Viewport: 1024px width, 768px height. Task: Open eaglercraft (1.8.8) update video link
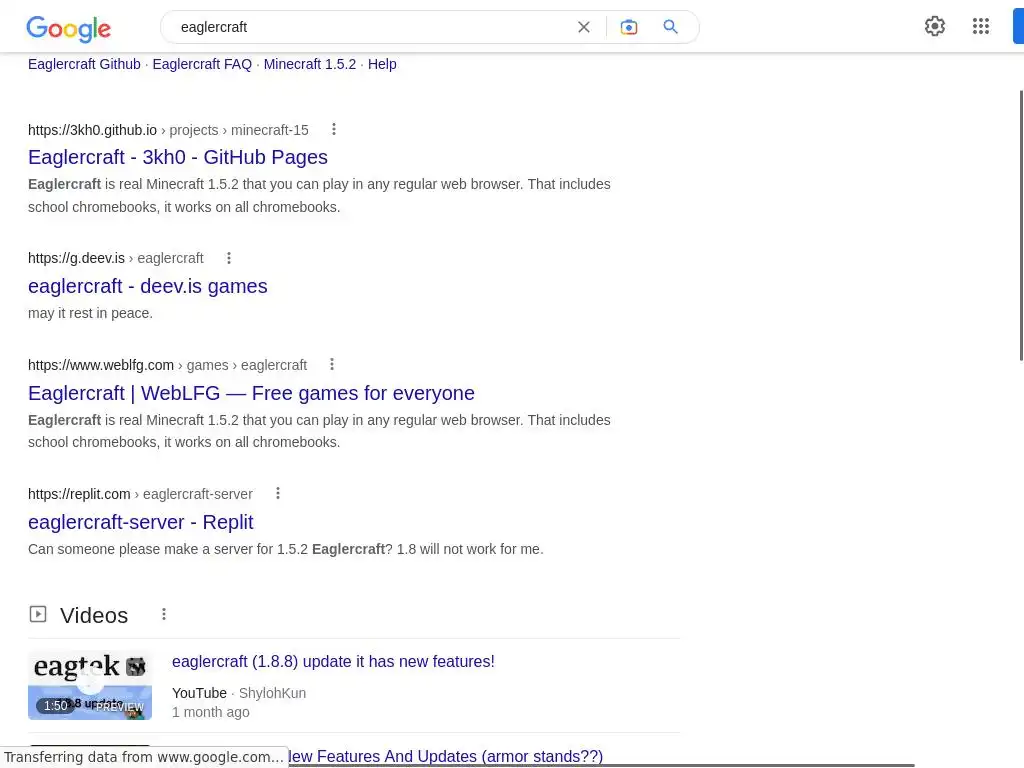[x=333, y=662]
